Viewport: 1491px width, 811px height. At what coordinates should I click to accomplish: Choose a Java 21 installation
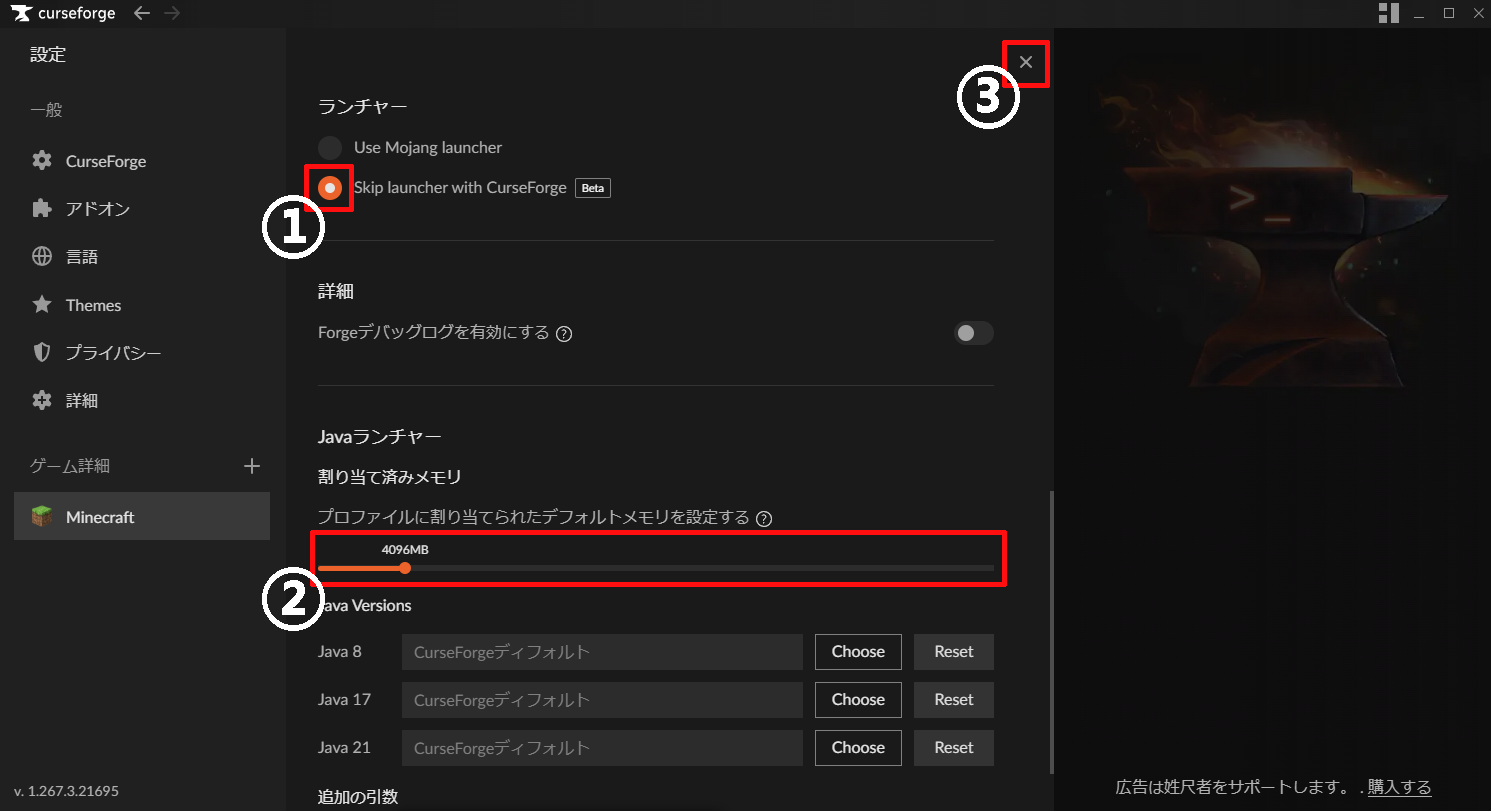[858, 748]
